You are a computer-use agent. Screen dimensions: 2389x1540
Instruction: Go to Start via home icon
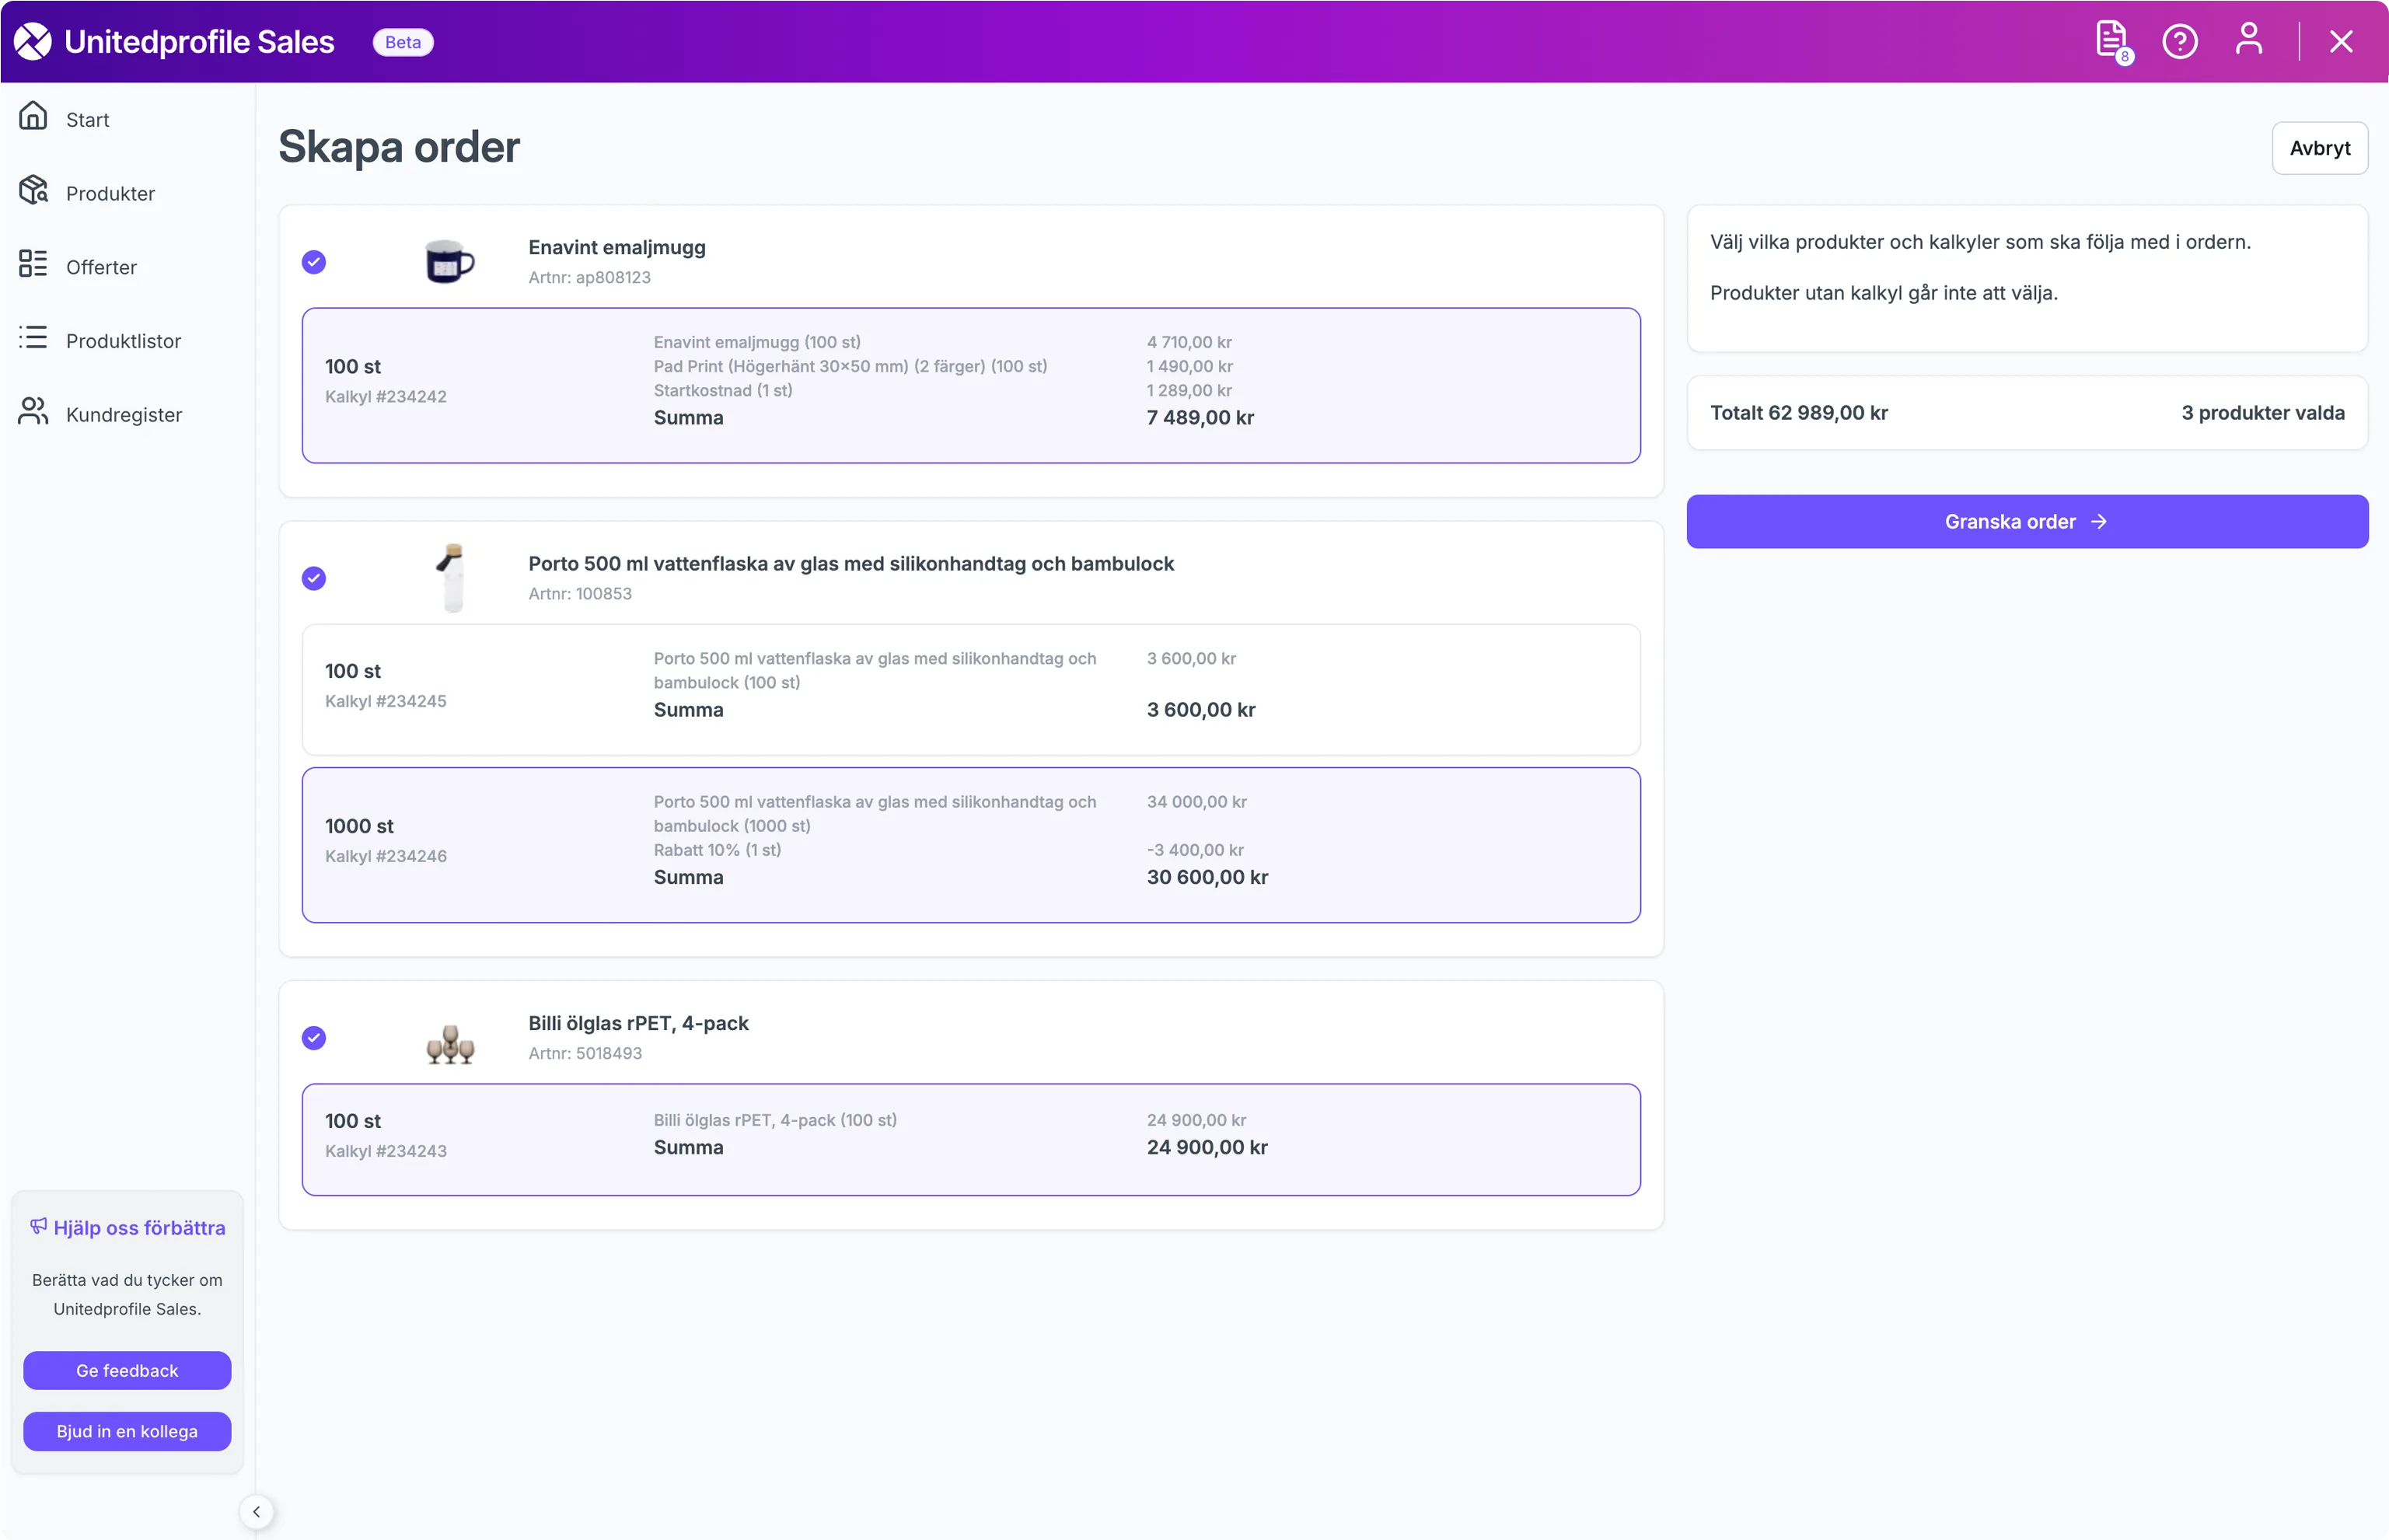click(33, 116)
